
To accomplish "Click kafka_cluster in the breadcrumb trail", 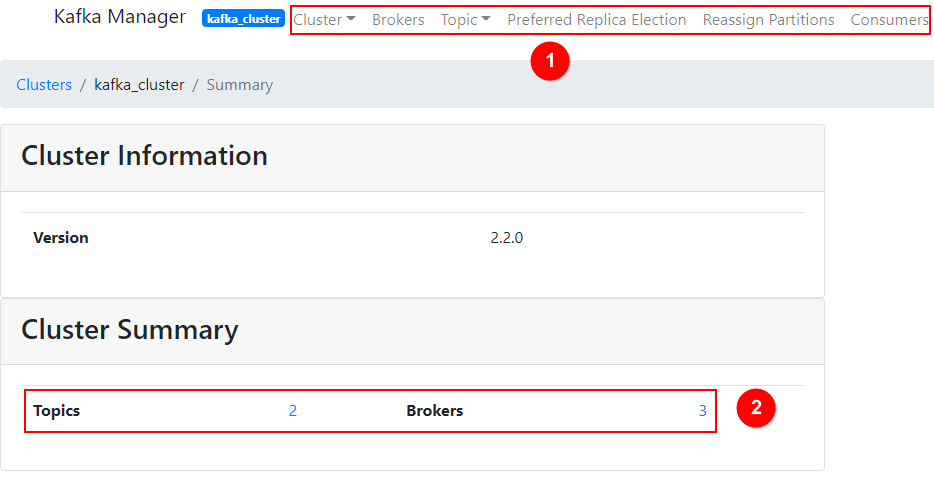I will click(x=139, y=85).
